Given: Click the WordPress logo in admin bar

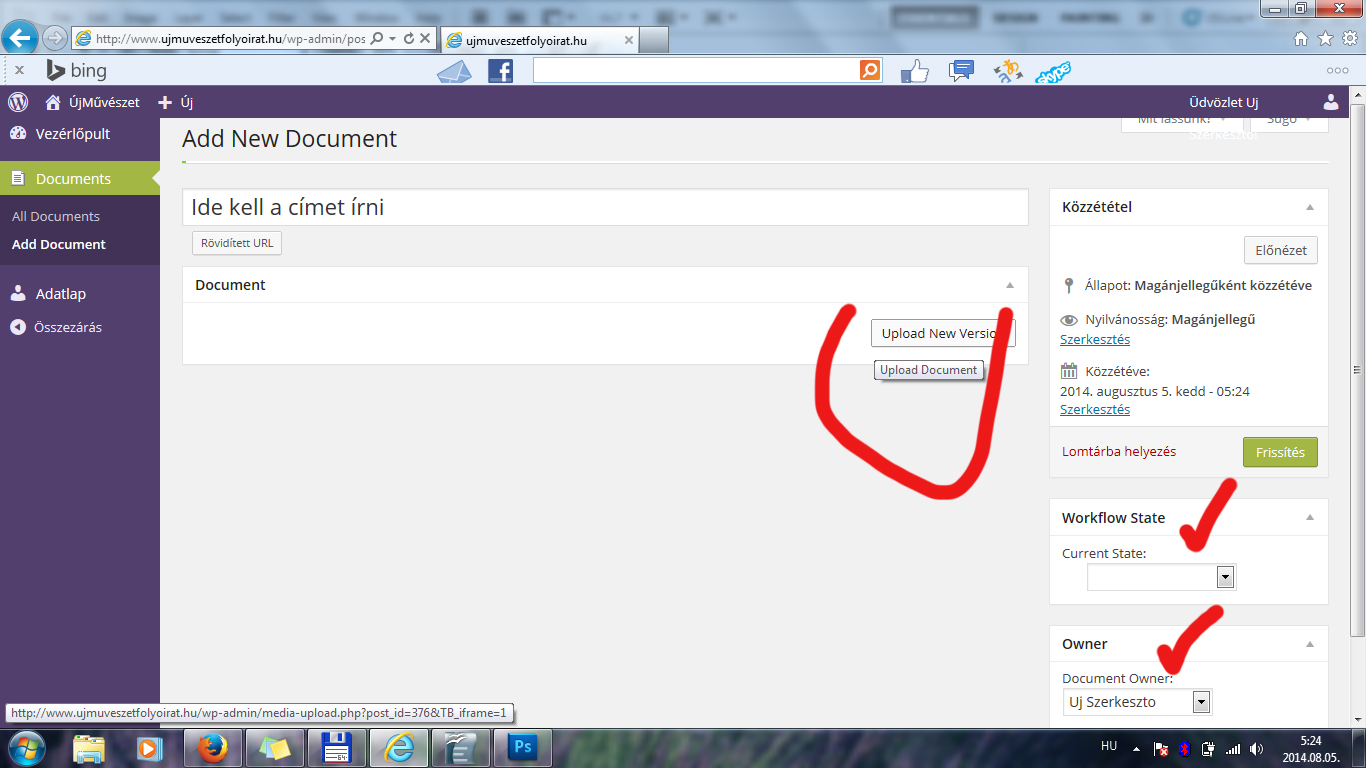Looking at the screenshot, I should pos(18,102).
